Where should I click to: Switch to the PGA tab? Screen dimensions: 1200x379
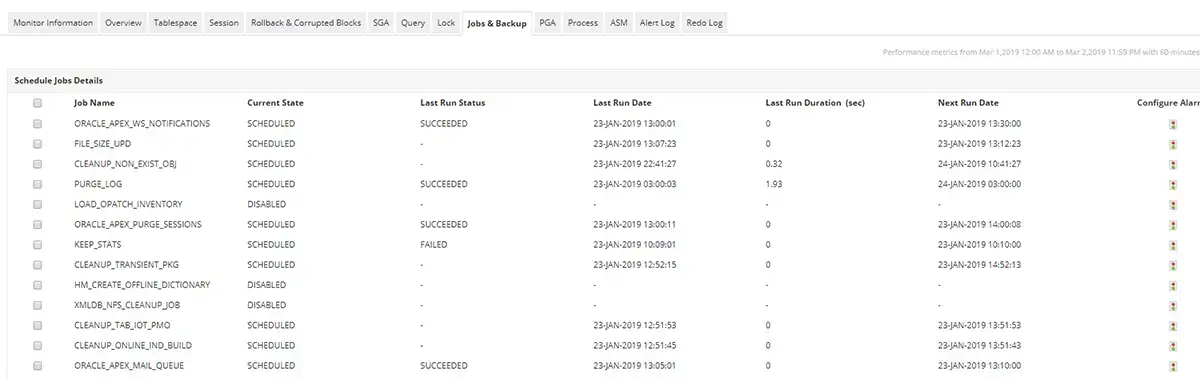click(x=547, y=22)
